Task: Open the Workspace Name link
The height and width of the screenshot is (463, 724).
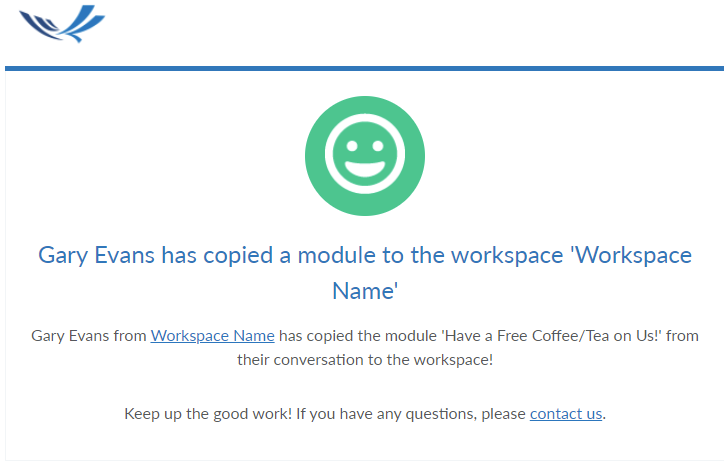Action: [212, 336]
